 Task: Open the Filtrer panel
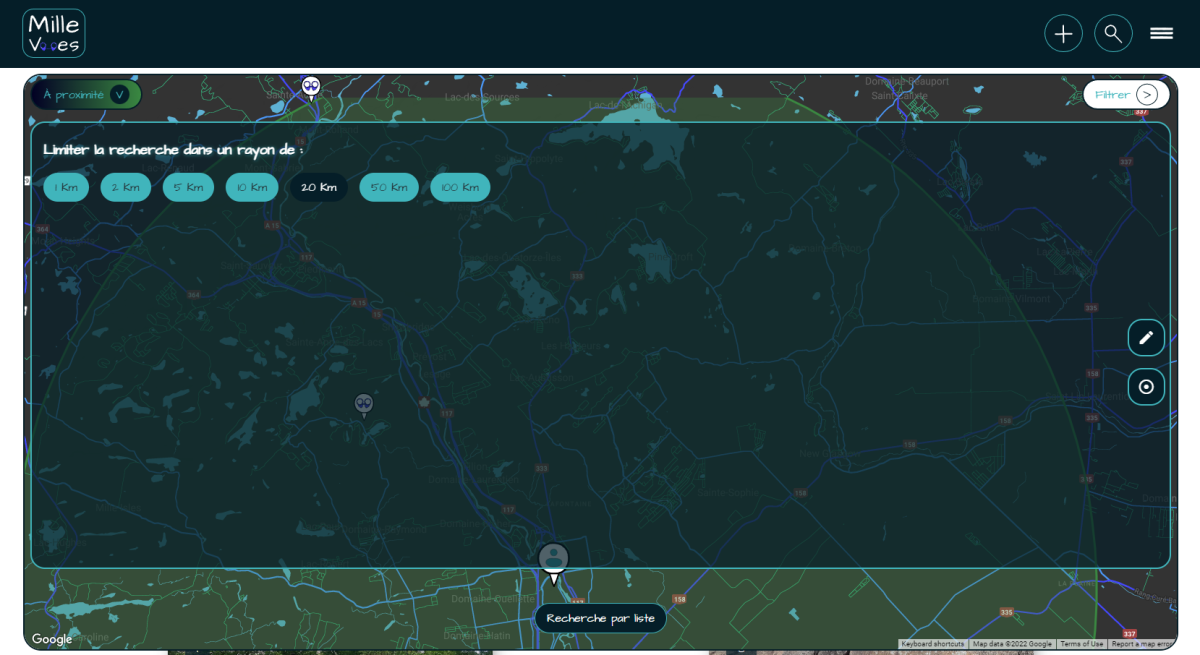(x=1126, y=95)
